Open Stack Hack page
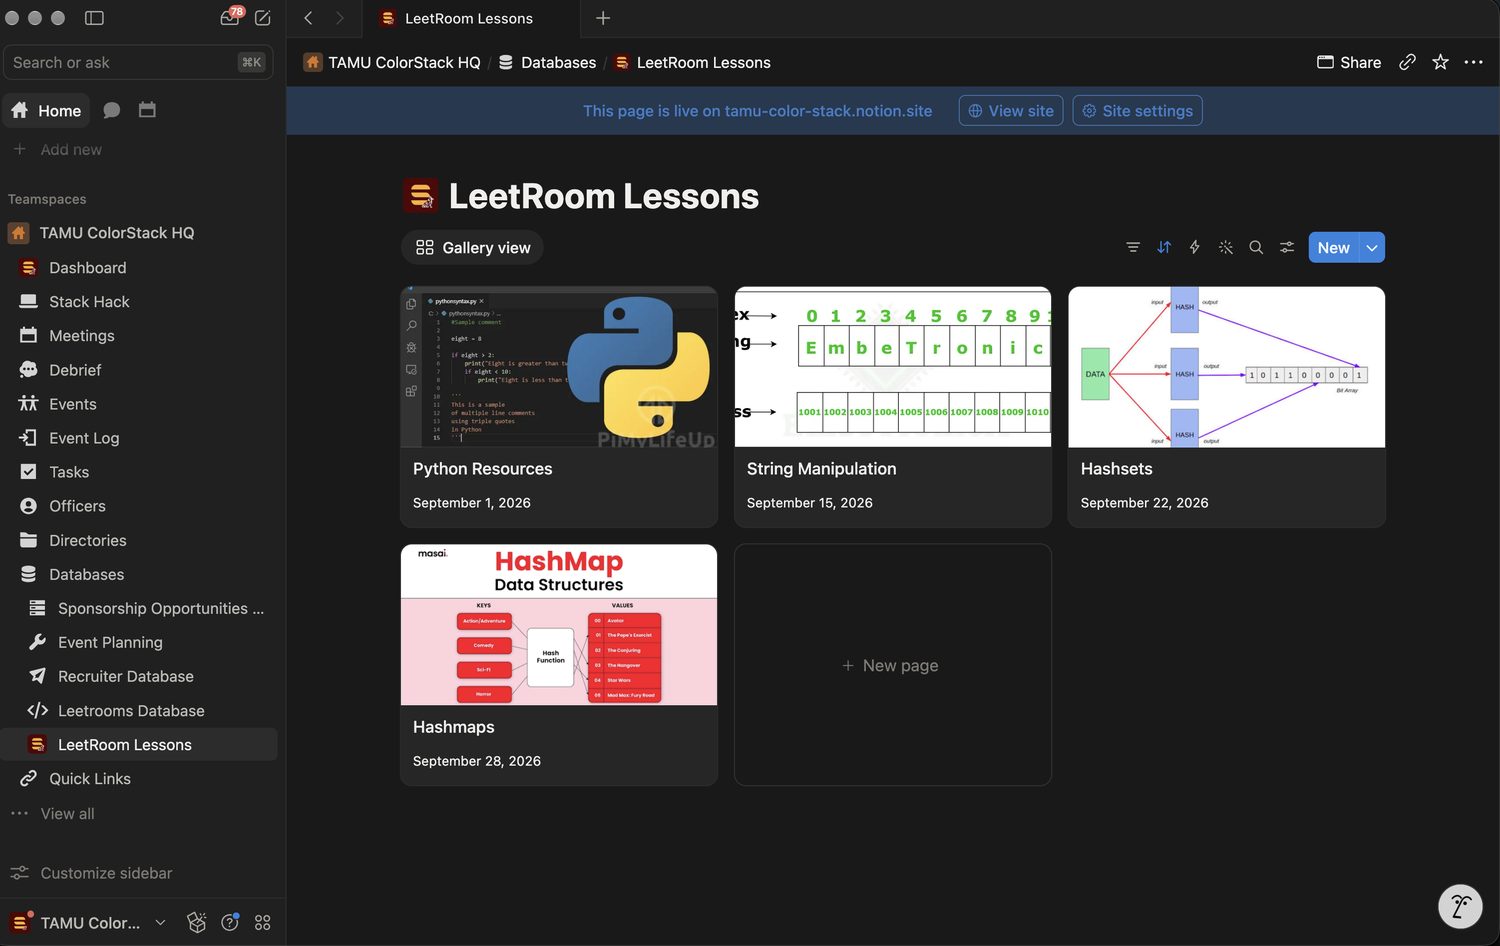The width and height of the screenshot is (1500, 946). tap(89, 302)
